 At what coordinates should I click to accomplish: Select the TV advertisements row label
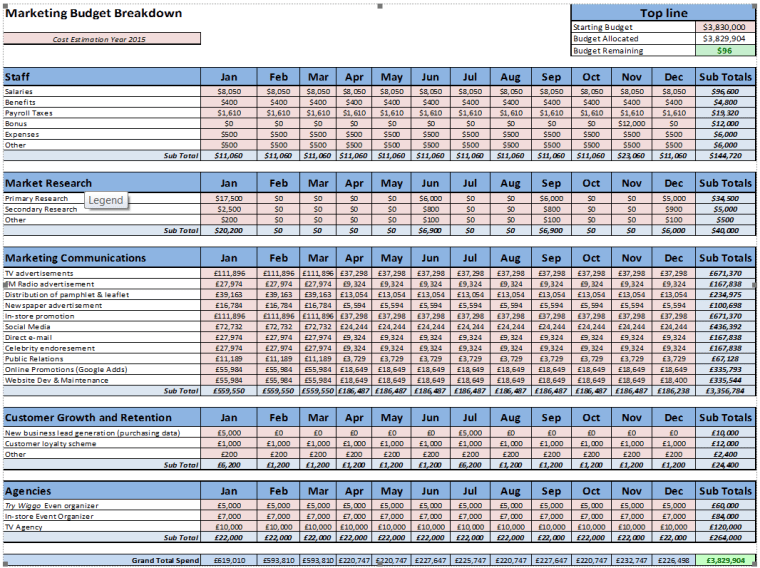(39, 273)
